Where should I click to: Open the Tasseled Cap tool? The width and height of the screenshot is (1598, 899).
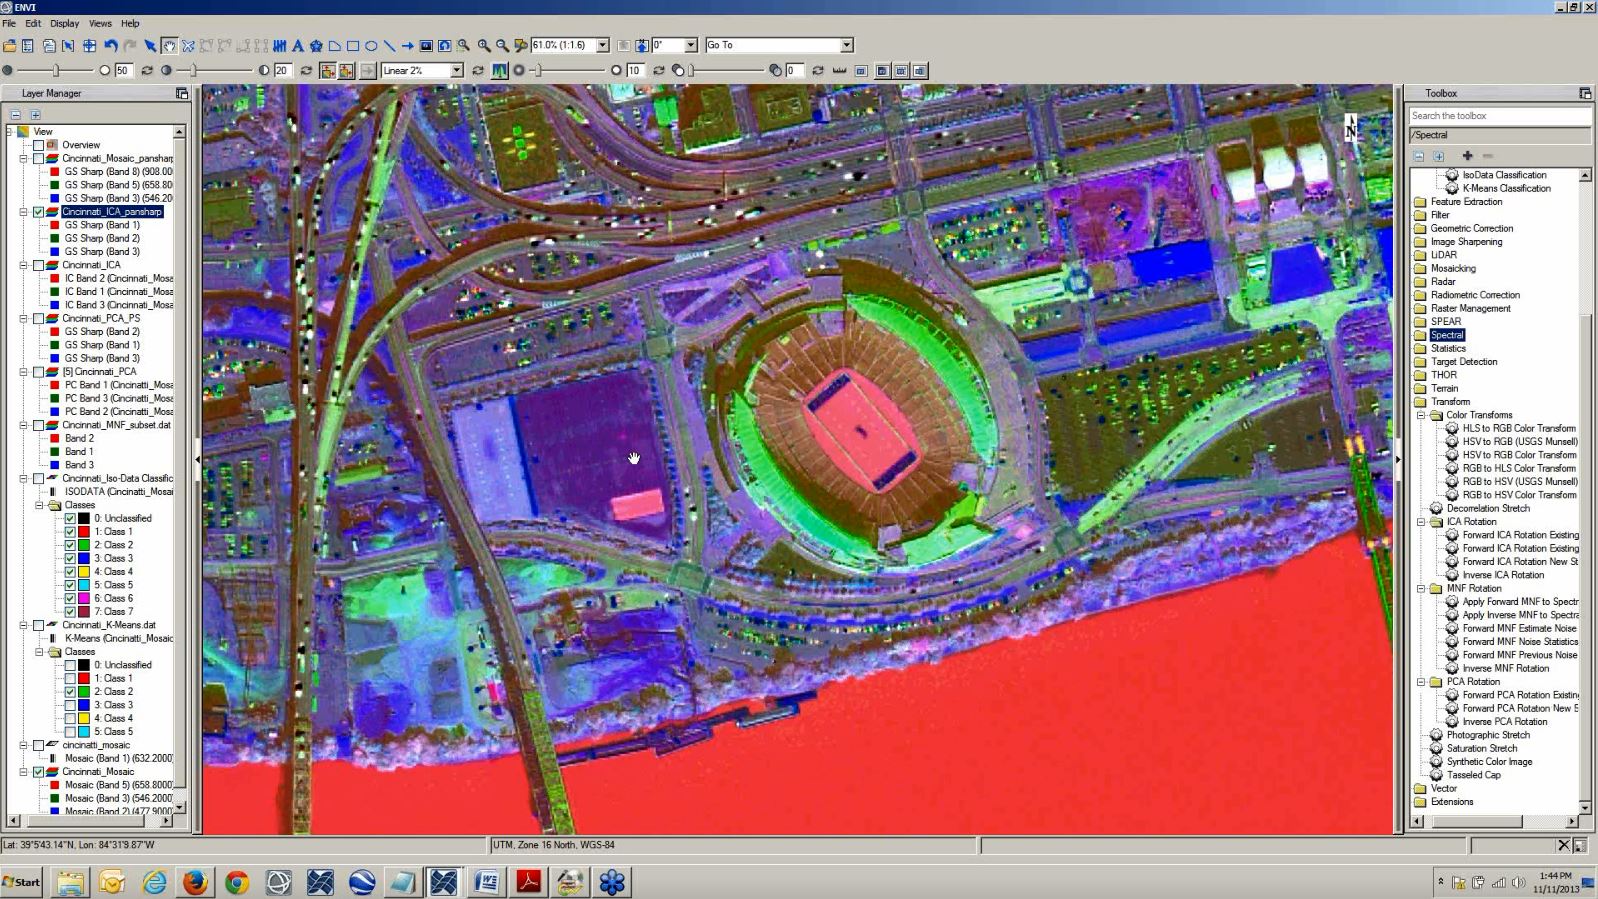(x=1473, y=775)
